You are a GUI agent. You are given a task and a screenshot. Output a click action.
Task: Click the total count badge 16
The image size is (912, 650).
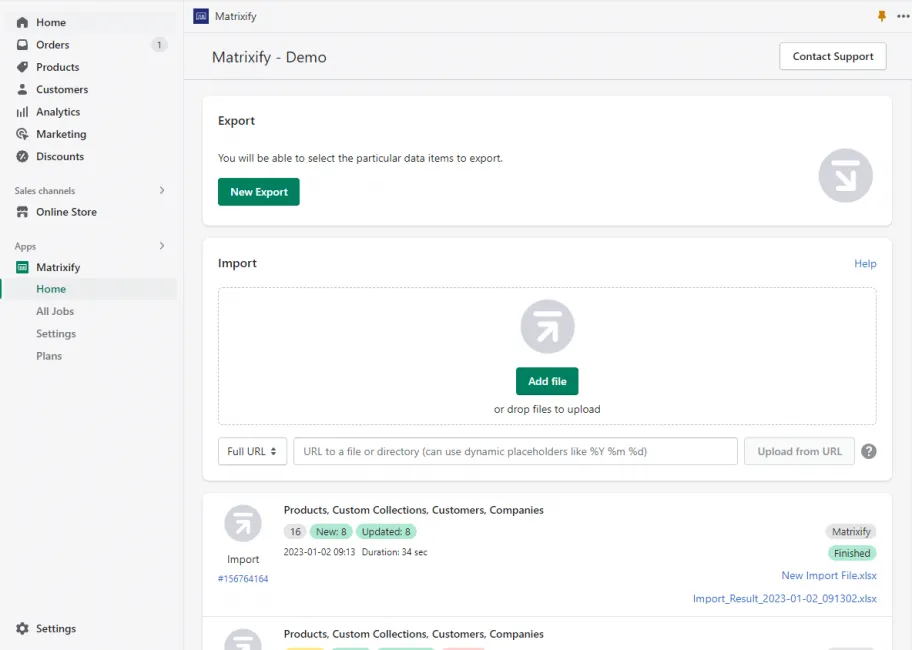pyautogui.click(x=295, y=531)
